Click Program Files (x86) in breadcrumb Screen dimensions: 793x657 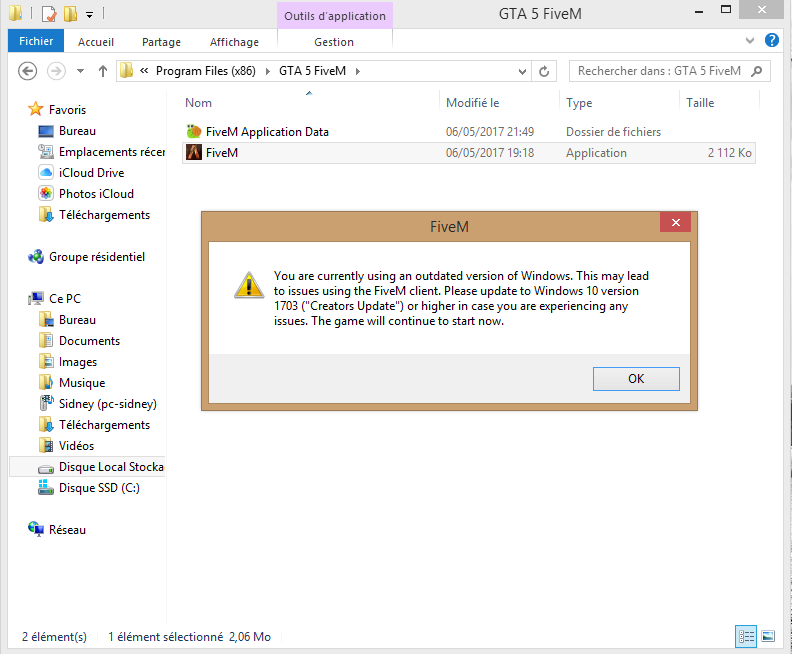click(x=205, y=71)
